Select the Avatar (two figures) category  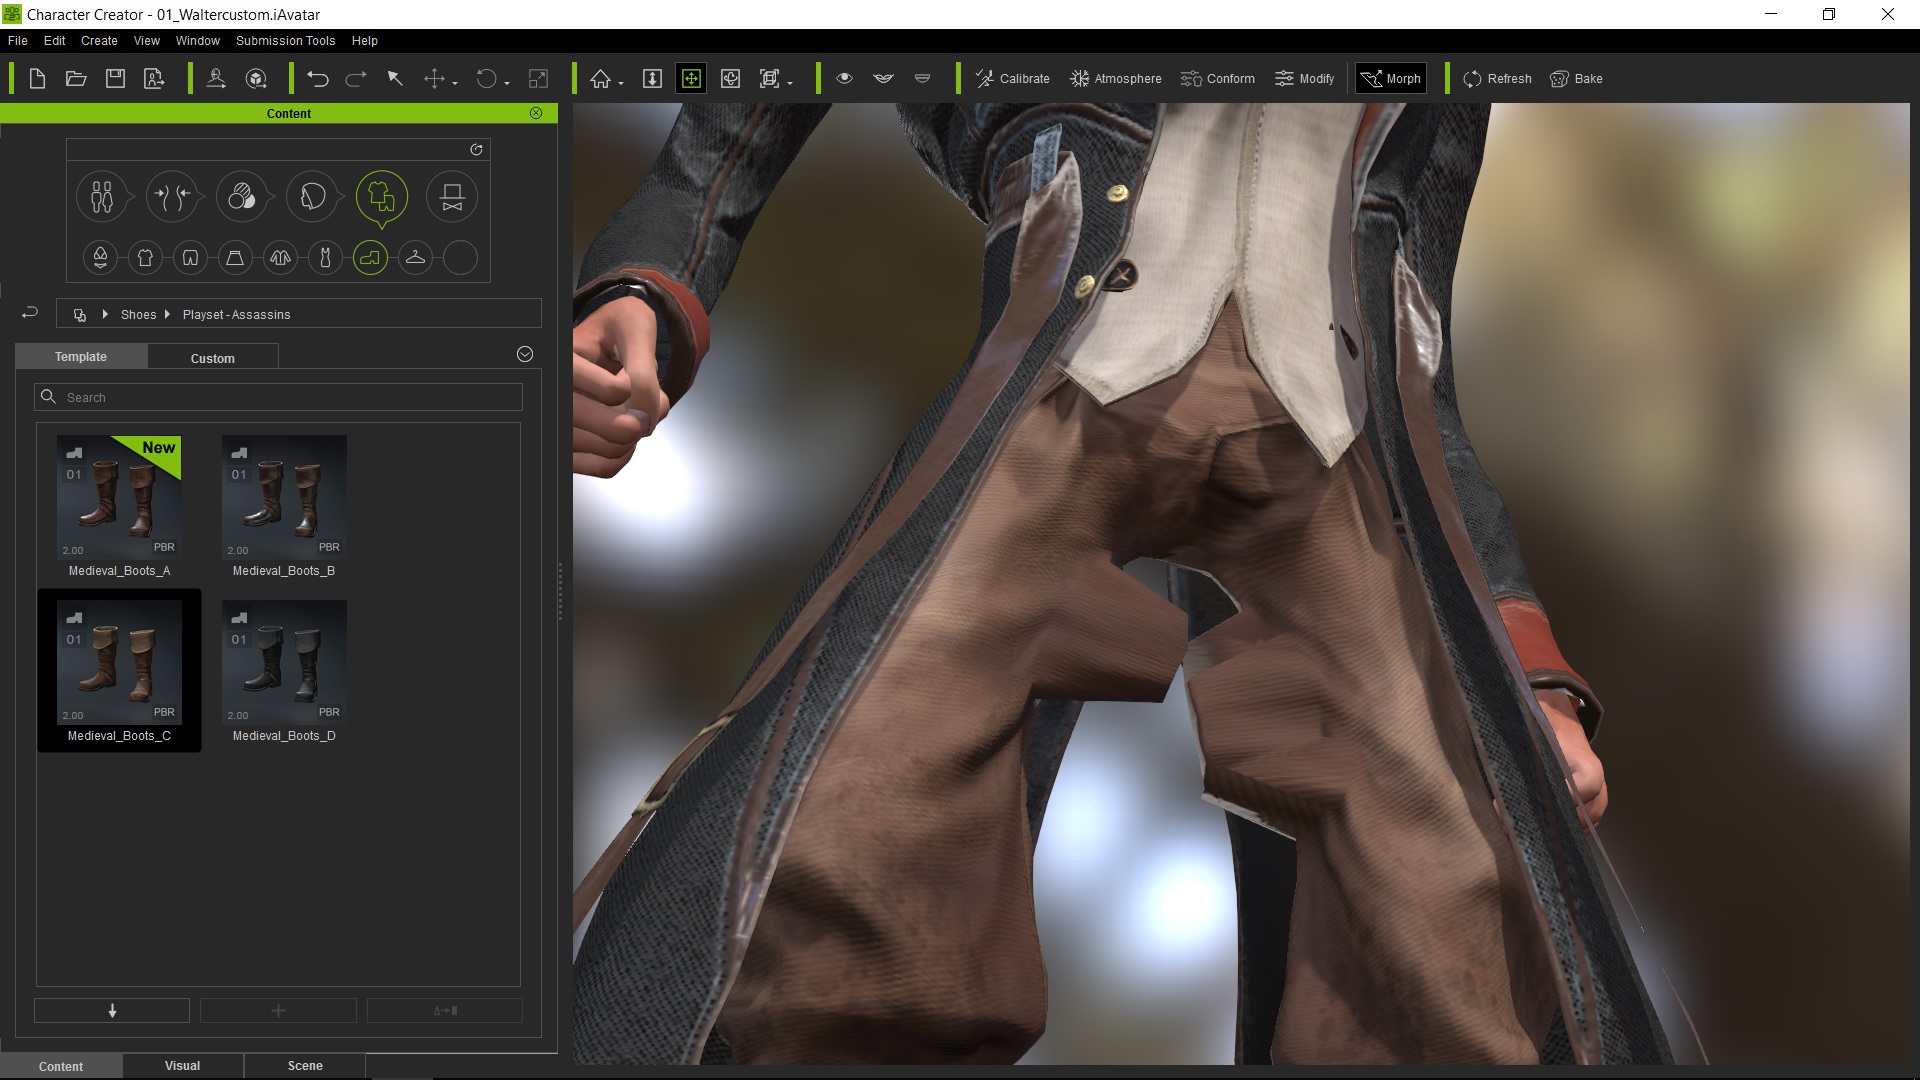click(x=102, y=197)
